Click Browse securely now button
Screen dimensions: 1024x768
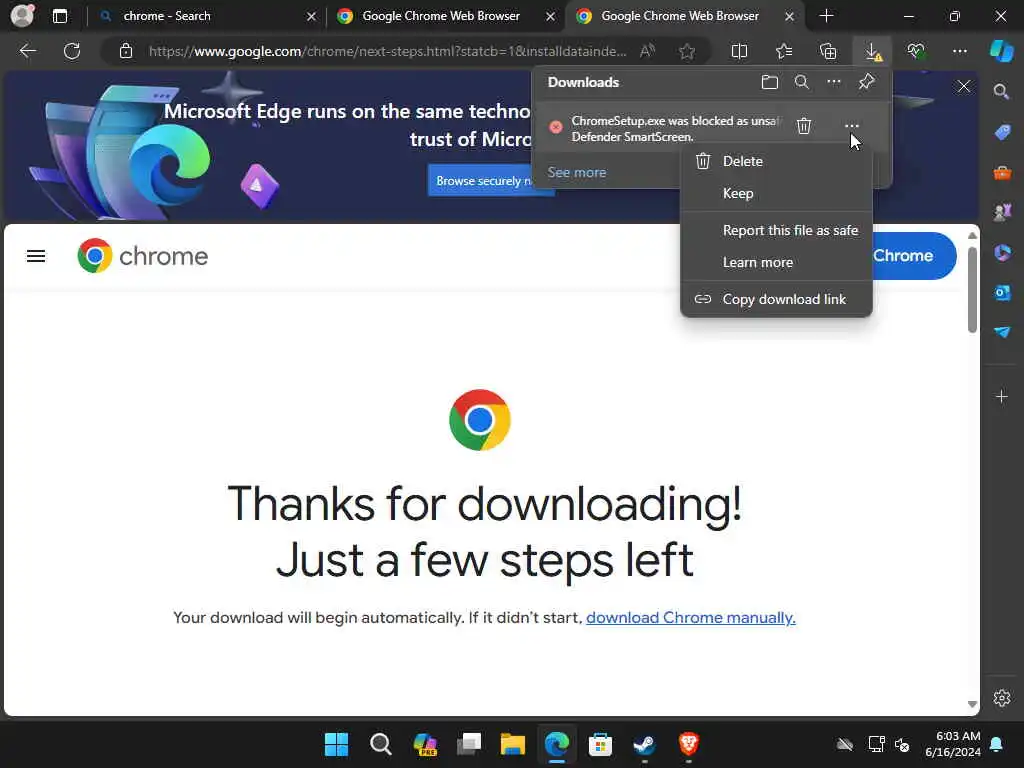[483, 181]
